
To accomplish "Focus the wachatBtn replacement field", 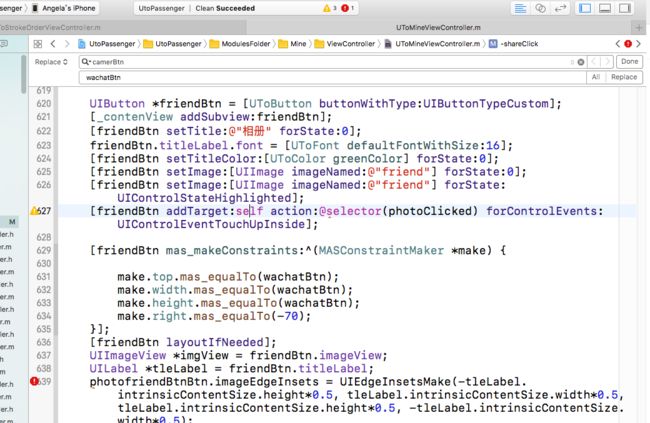I will point(332,78).
